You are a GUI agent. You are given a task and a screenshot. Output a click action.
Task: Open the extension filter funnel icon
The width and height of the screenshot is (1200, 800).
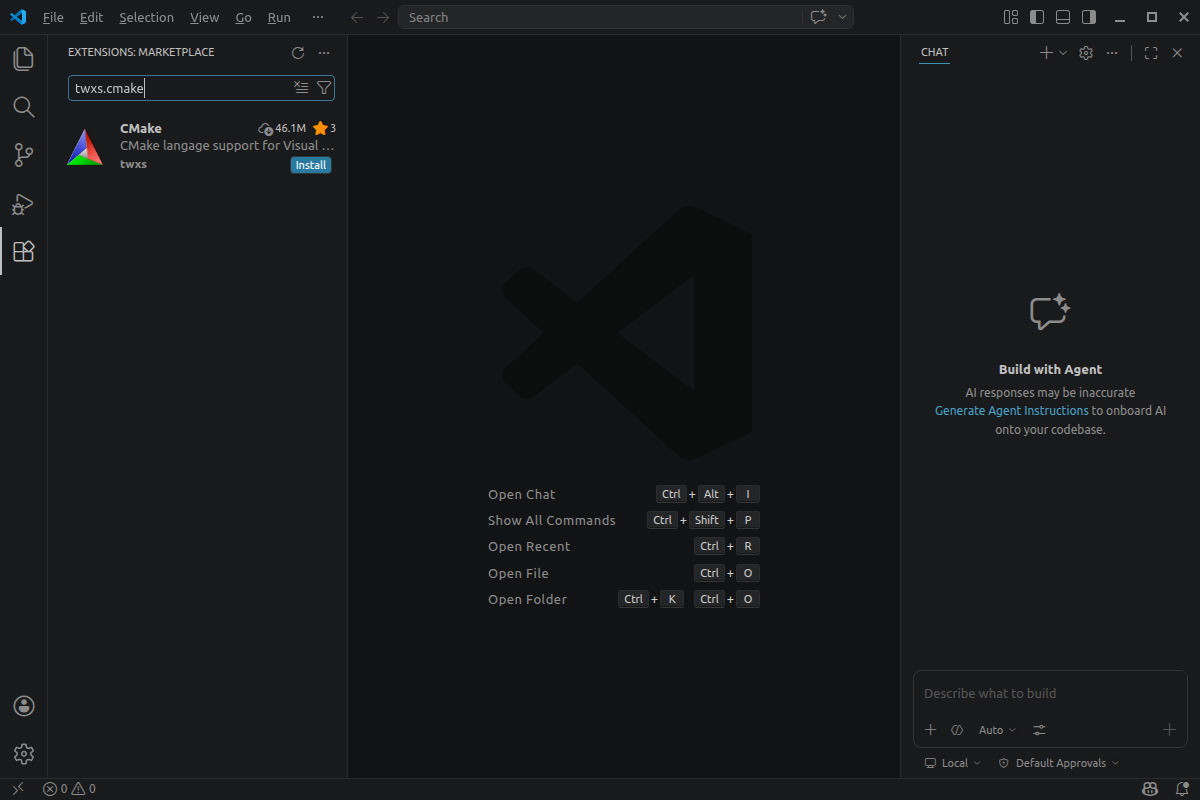(x=323, y=88)
